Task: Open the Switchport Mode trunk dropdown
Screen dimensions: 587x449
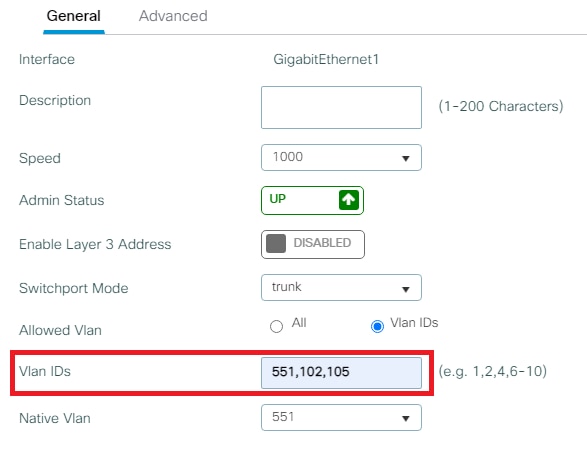Action: 341,288
